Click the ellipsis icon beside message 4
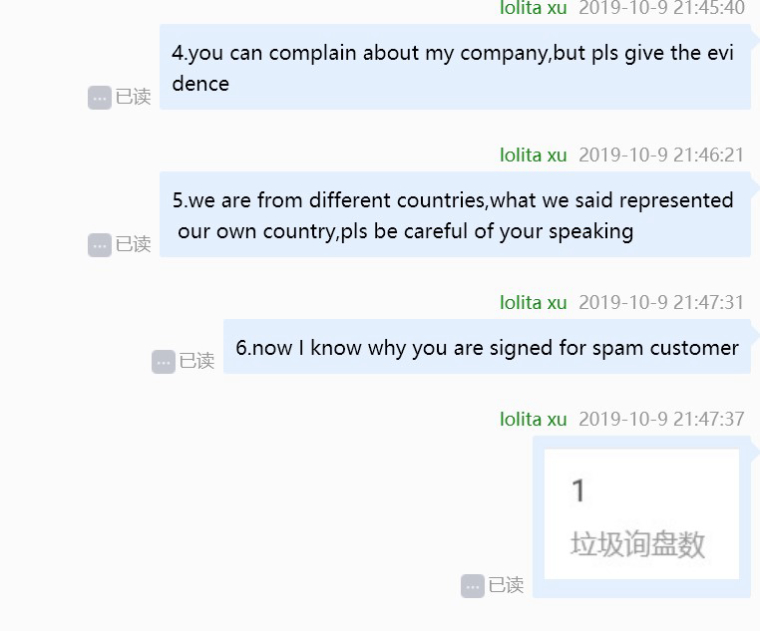This screenshot has height=631, width=760. point(99,98)
